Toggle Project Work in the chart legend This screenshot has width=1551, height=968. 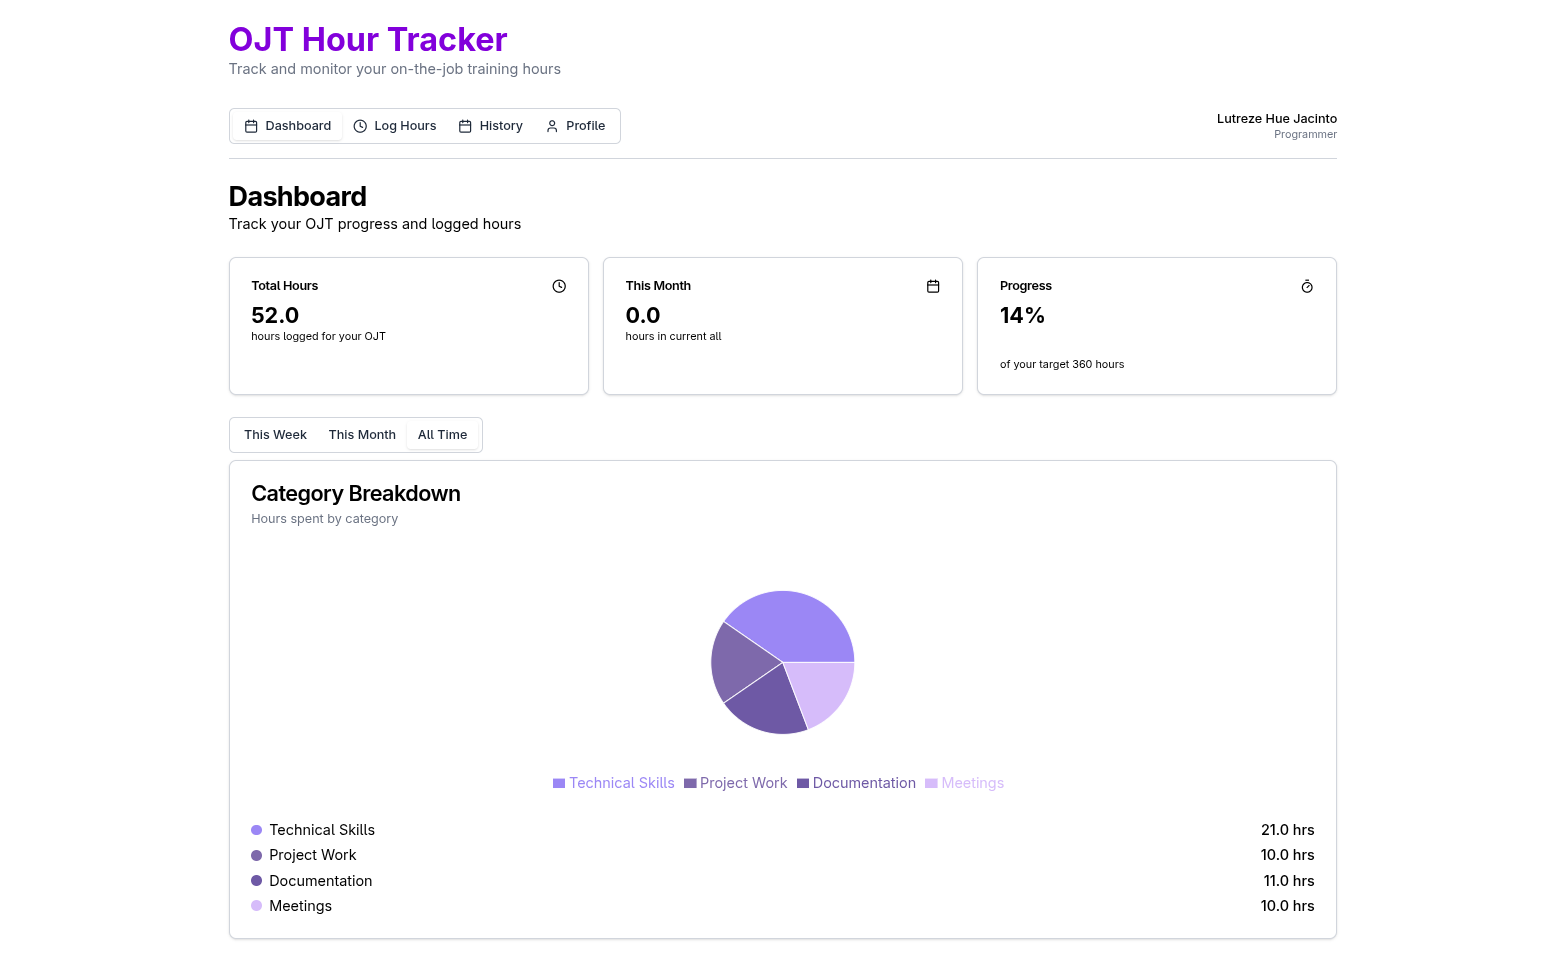coord(735,783)
